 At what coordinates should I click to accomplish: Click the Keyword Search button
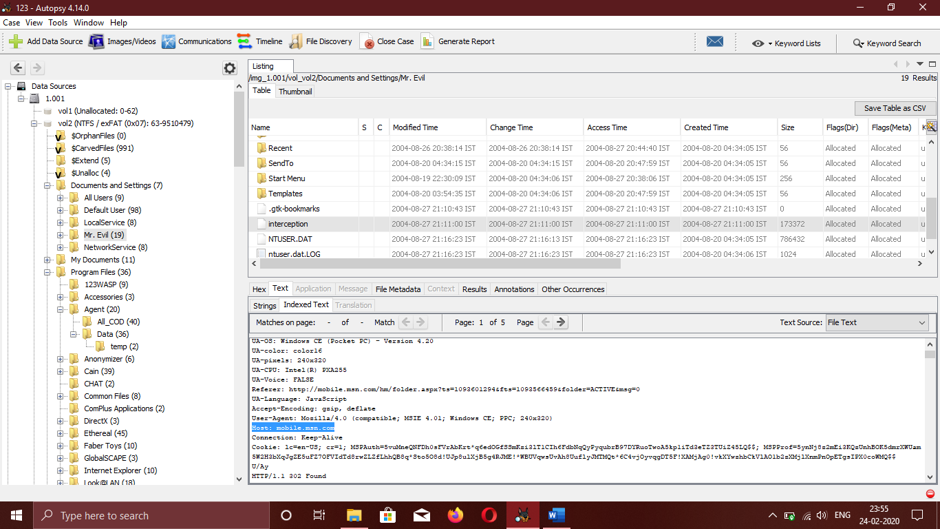tap(887, 43)
